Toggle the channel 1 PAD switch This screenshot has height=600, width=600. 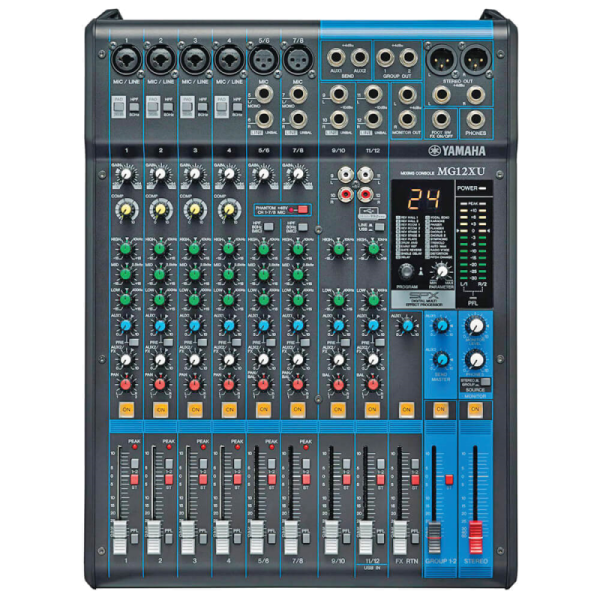tap(118, 107)
